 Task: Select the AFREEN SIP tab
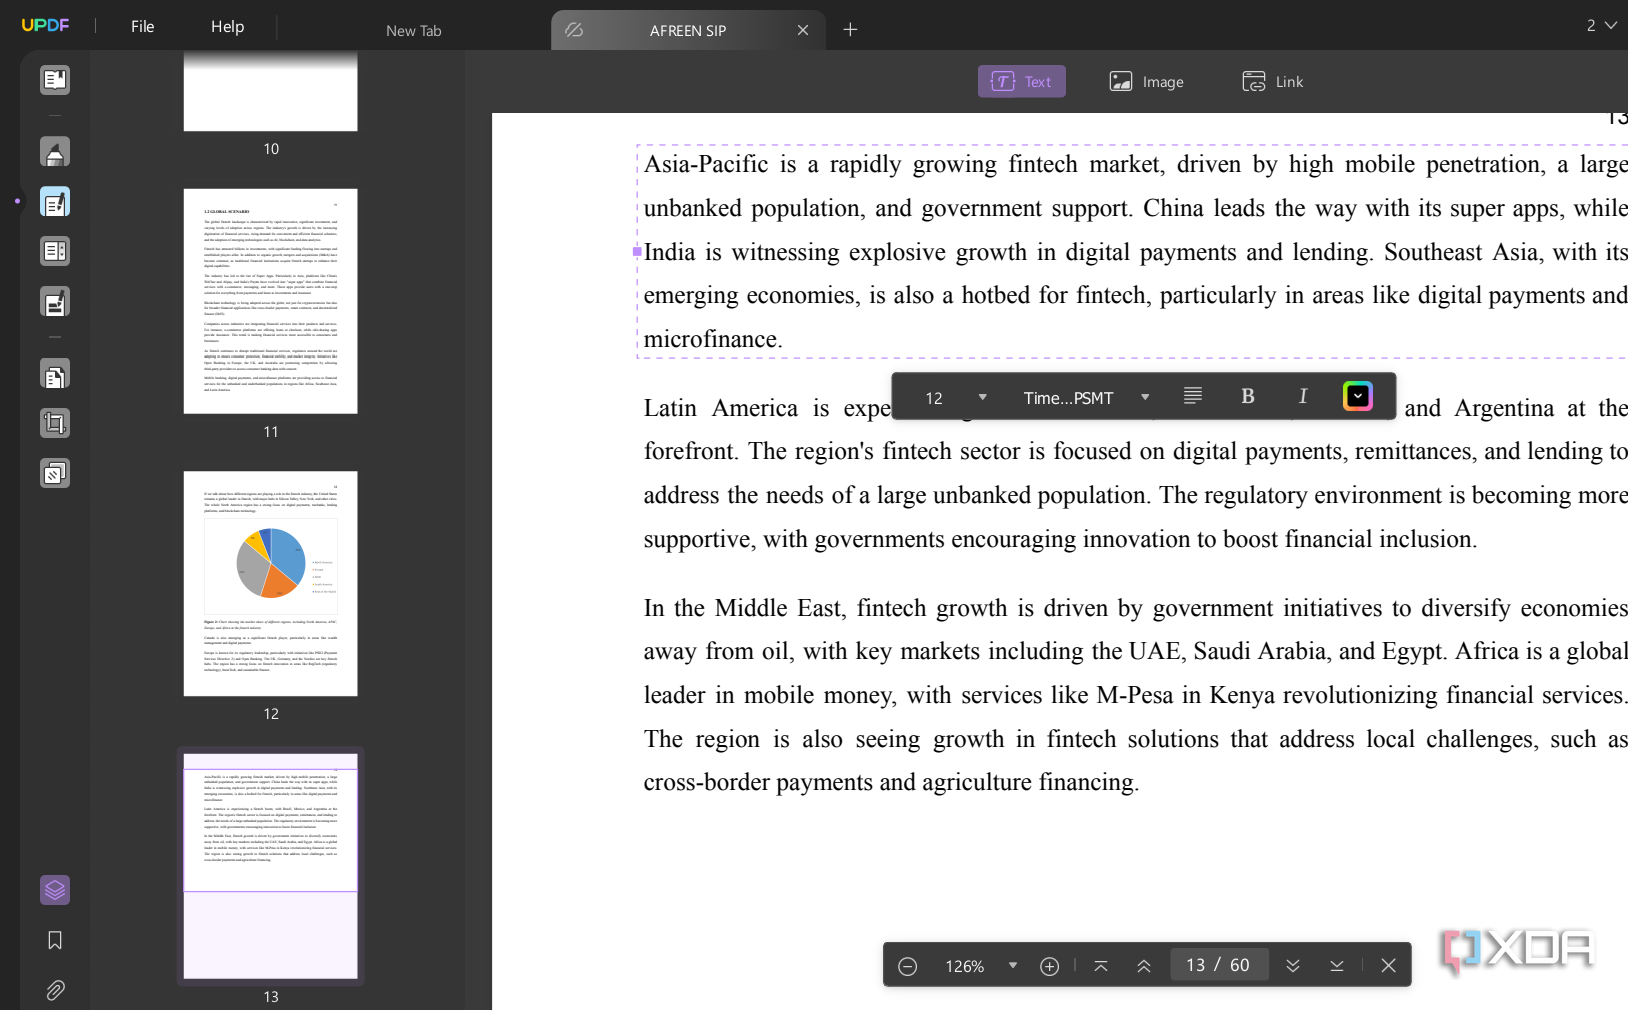[x=688, y=30]
